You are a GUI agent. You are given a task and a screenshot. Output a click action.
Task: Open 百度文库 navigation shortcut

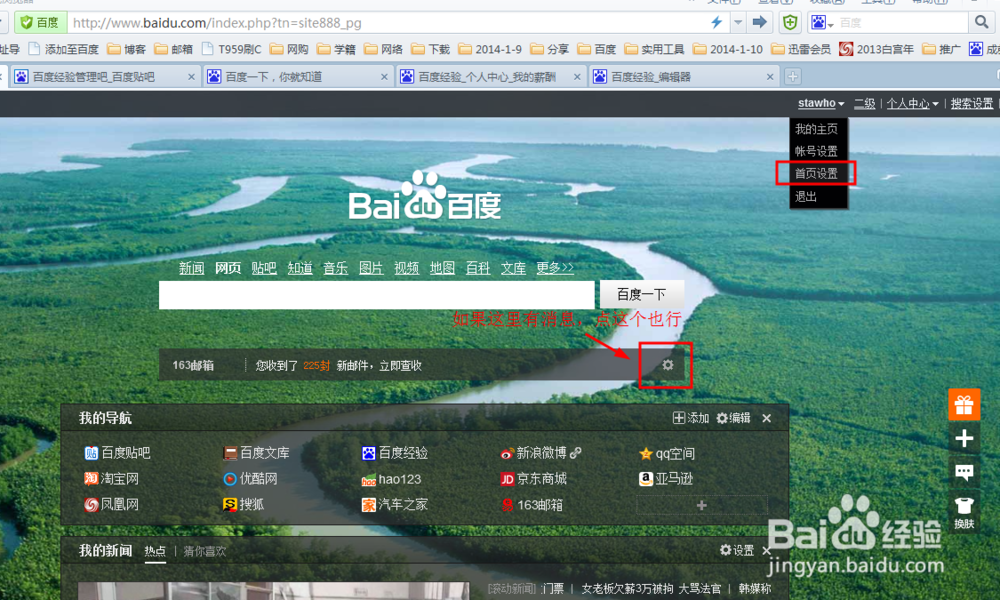click(256, 453)
